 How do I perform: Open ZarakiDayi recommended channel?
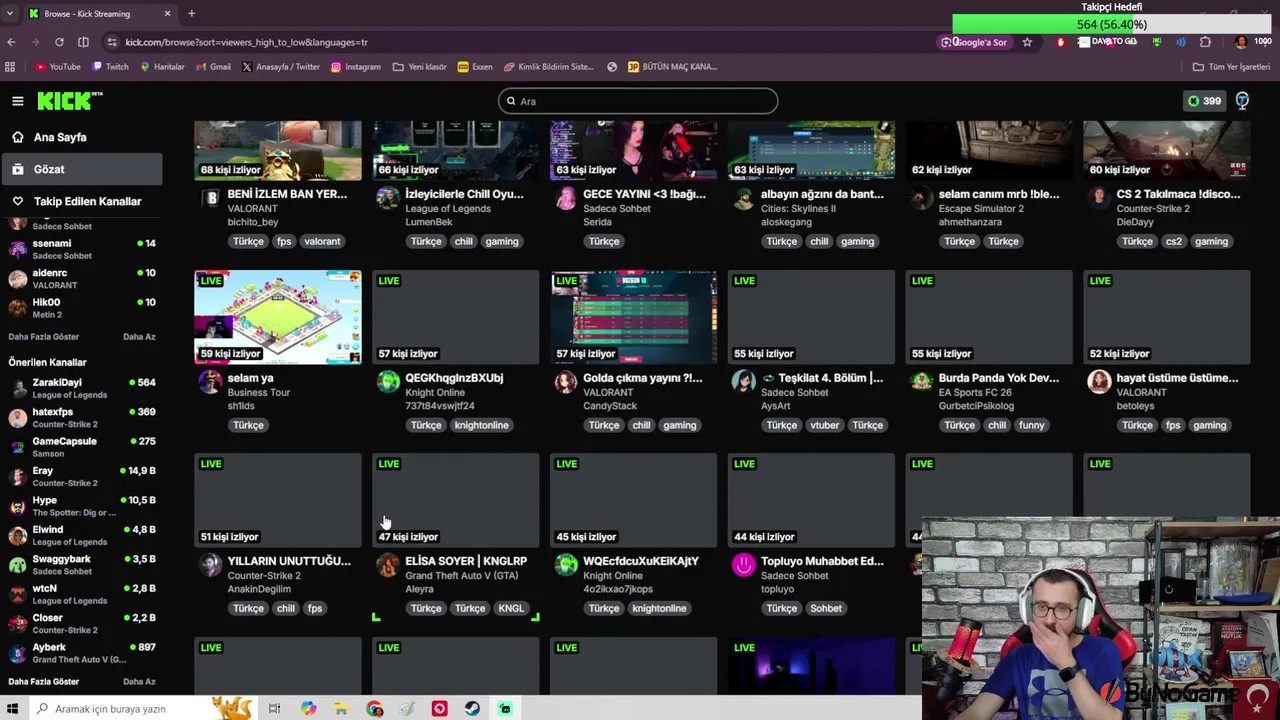[82, 388]
